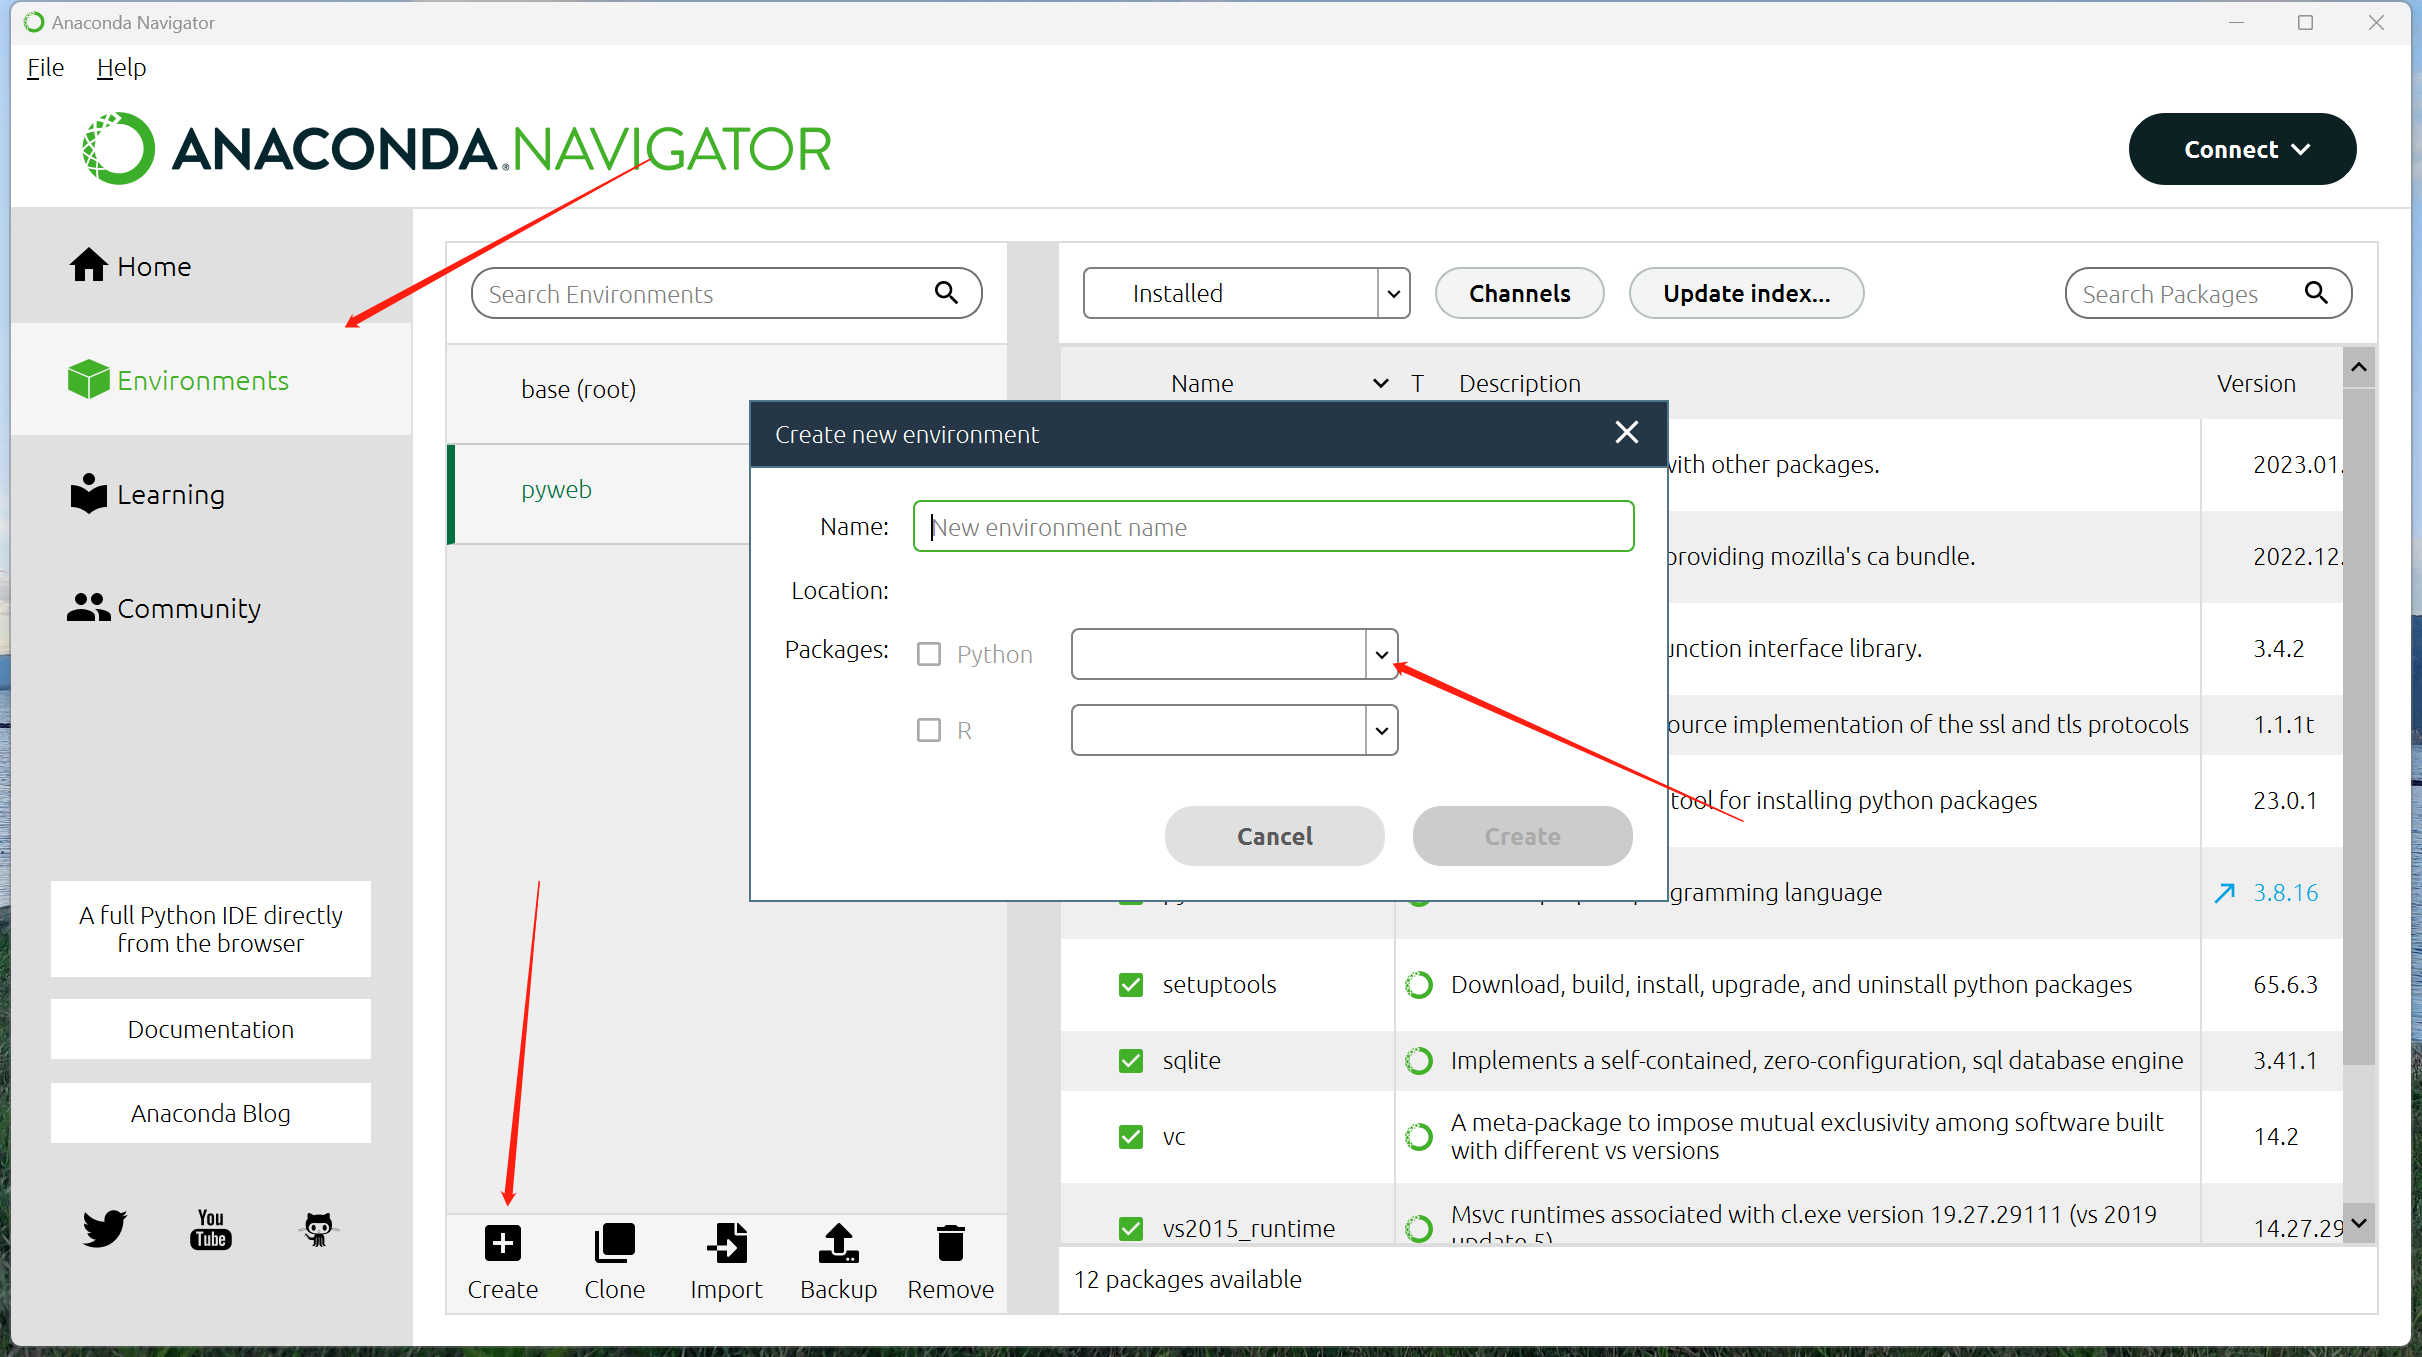2422x1357 pixels.
Task: Open the Anaconda Blog link
Action: tap(211, 1113)
